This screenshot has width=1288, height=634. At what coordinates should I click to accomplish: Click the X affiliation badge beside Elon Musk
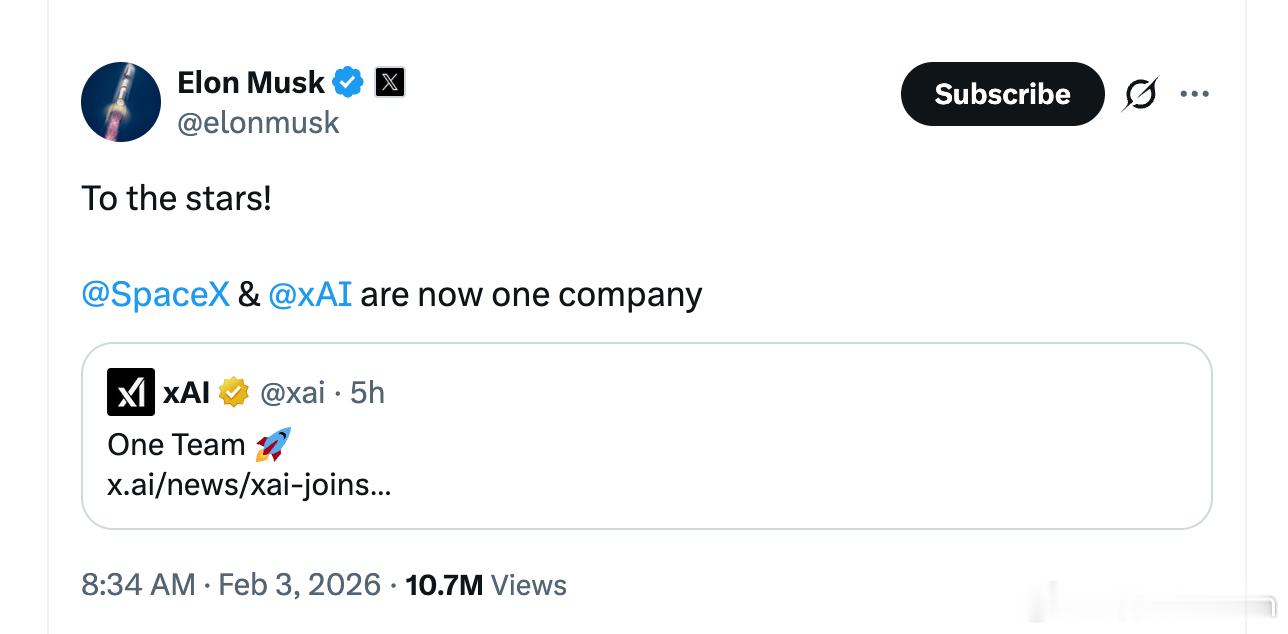390,82
